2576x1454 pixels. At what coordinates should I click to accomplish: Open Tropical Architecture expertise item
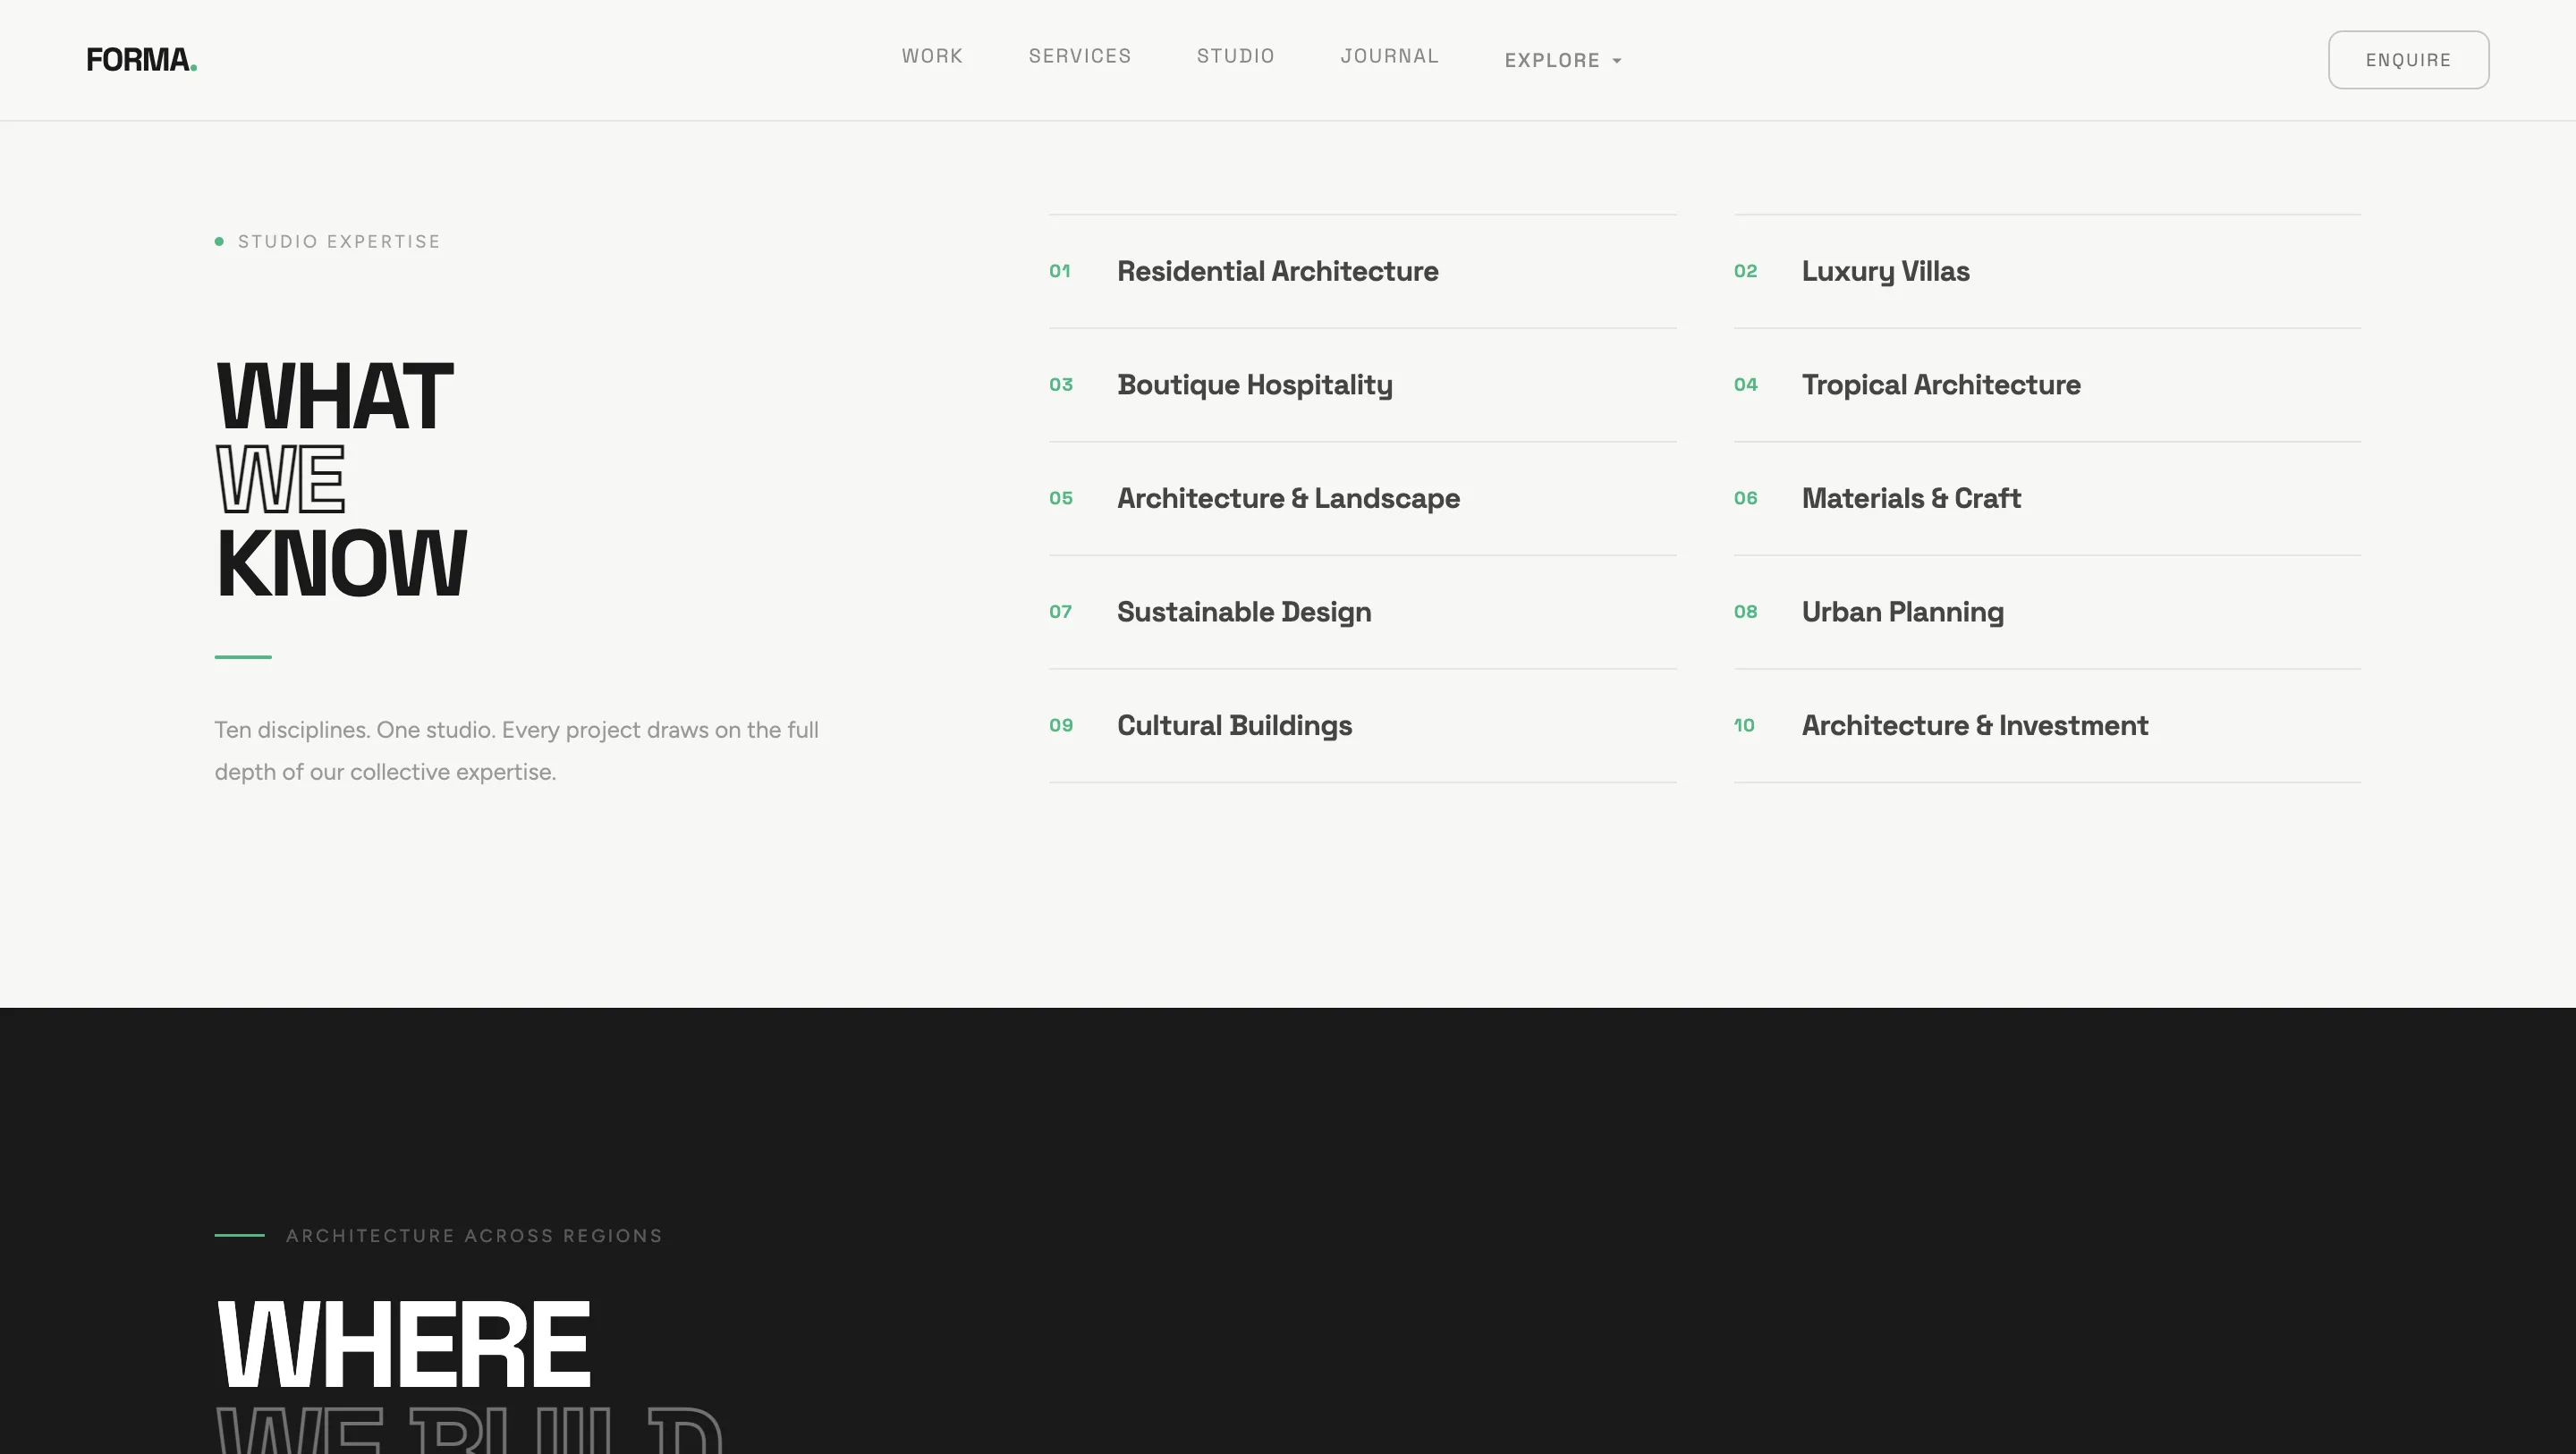[x=1941, y=384]
